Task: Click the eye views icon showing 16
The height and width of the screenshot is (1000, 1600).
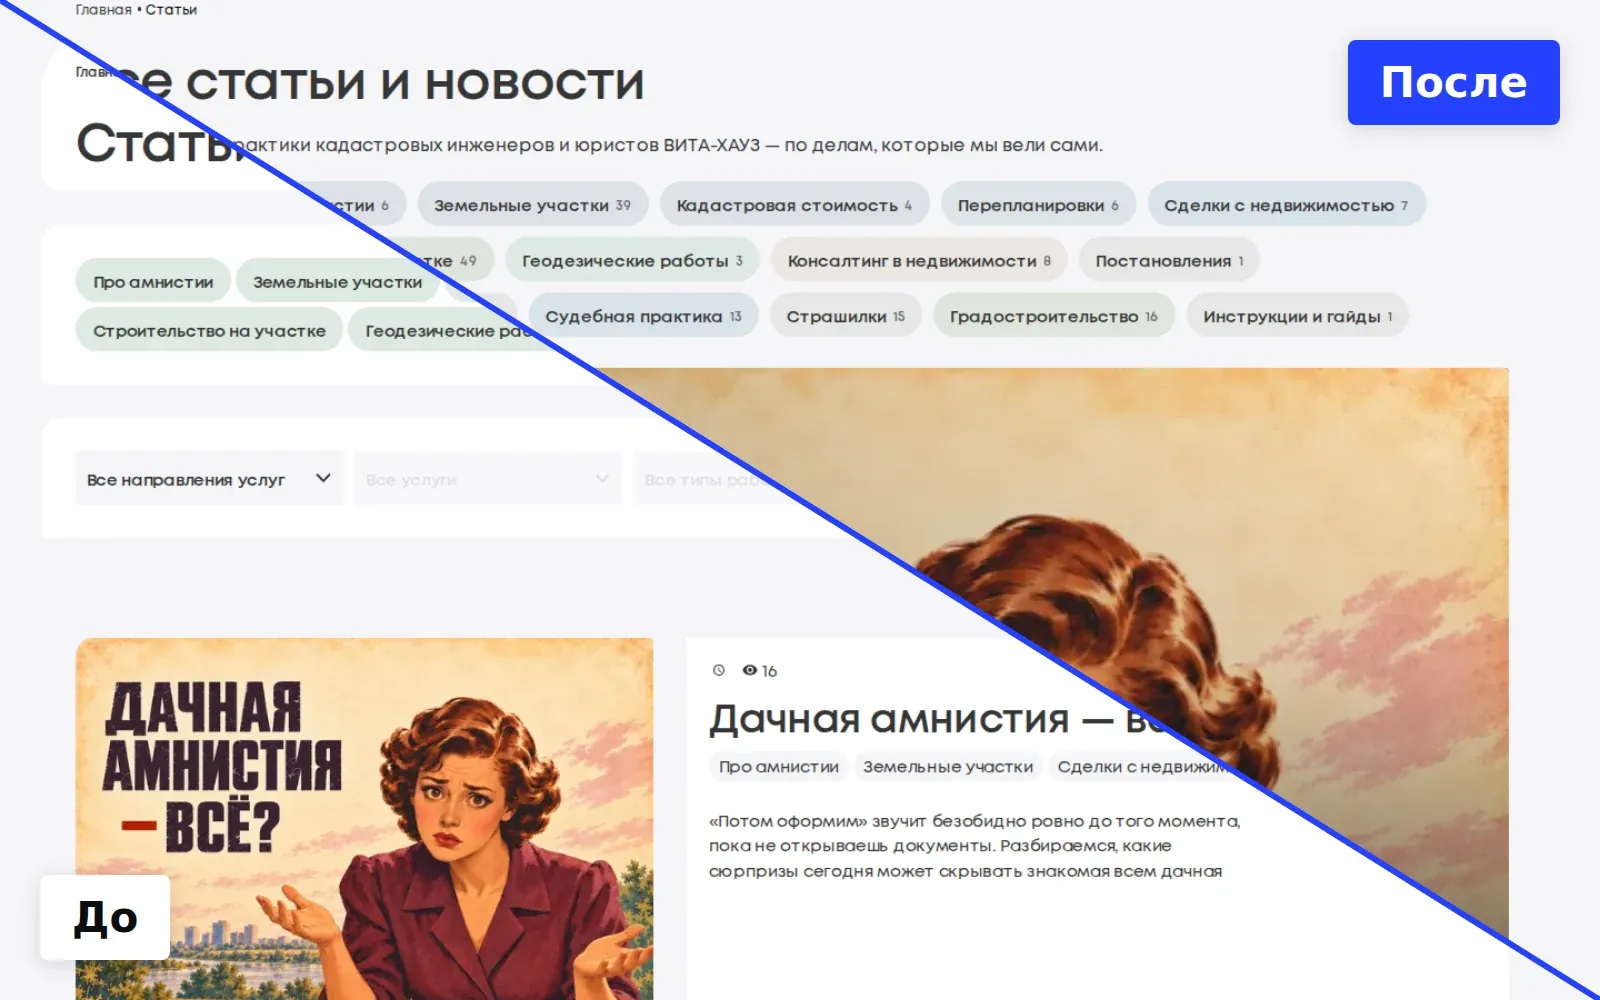Action: pos(750,670)
